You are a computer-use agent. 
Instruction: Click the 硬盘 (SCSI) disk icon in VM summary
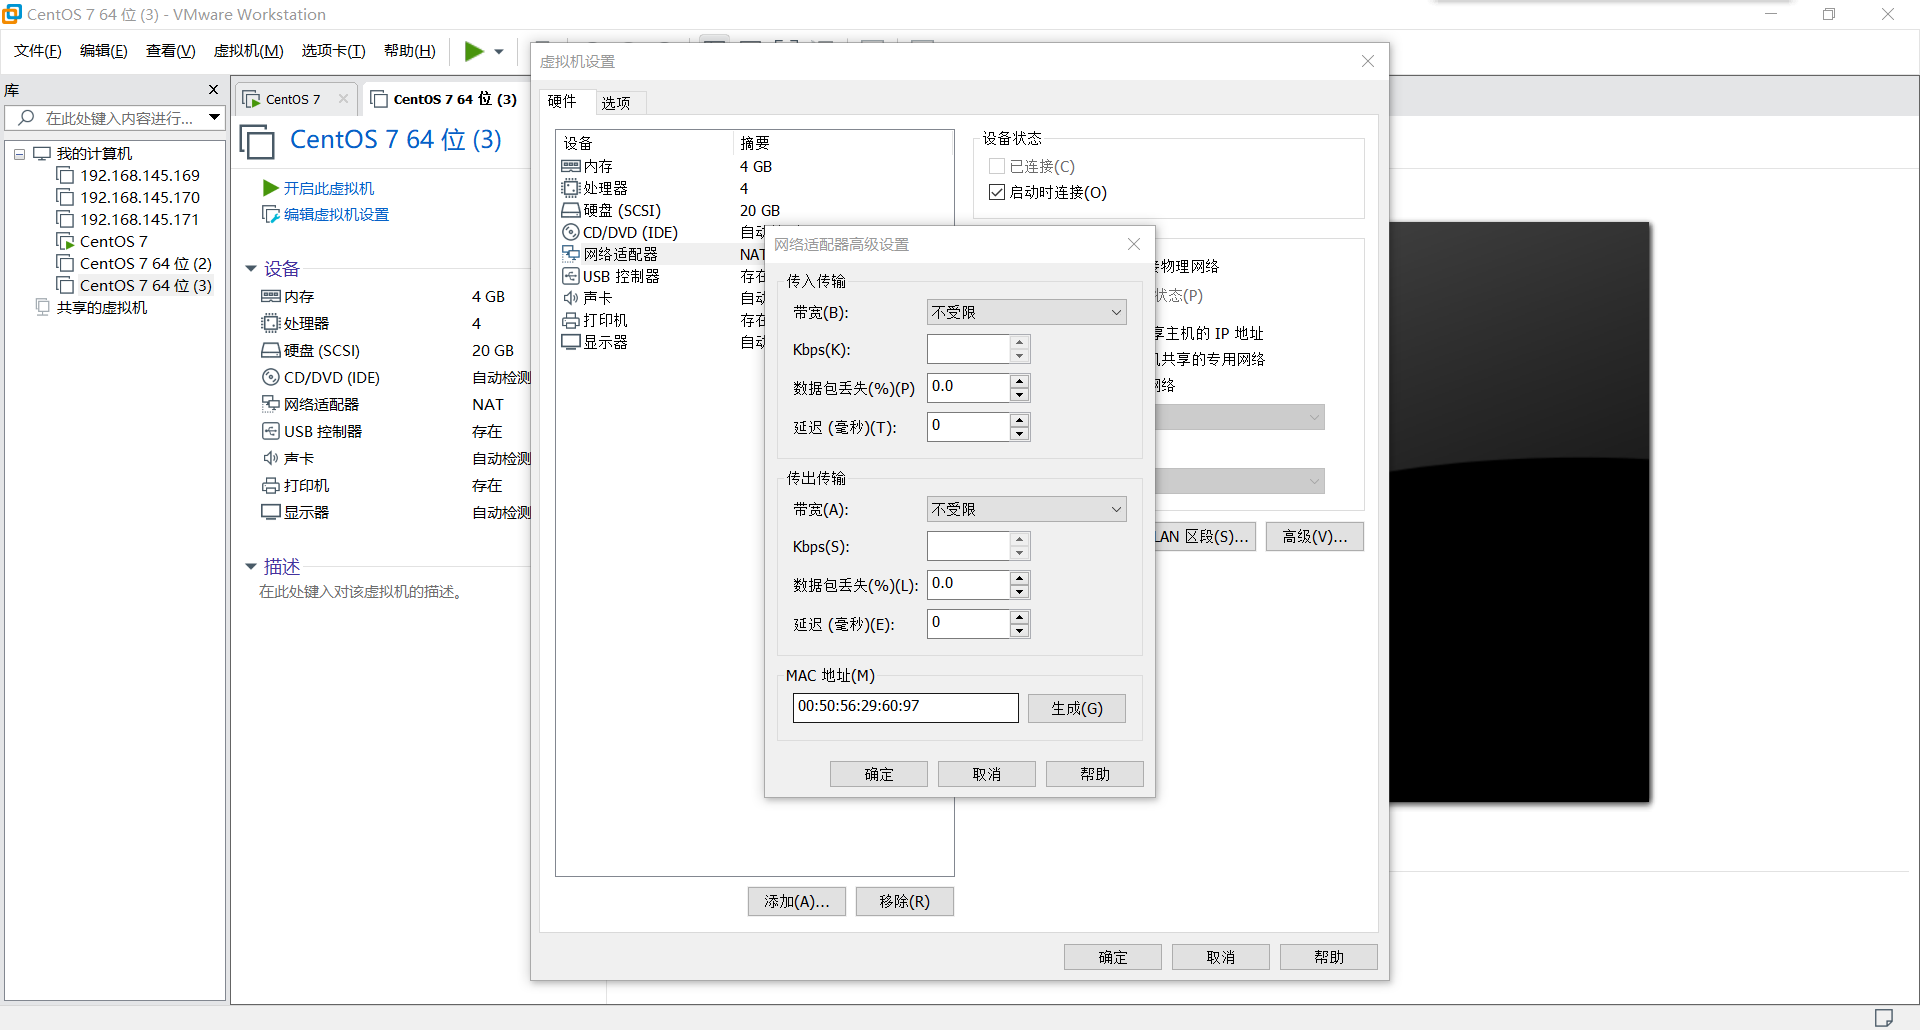pyautogui.click(x=270, y=351)
